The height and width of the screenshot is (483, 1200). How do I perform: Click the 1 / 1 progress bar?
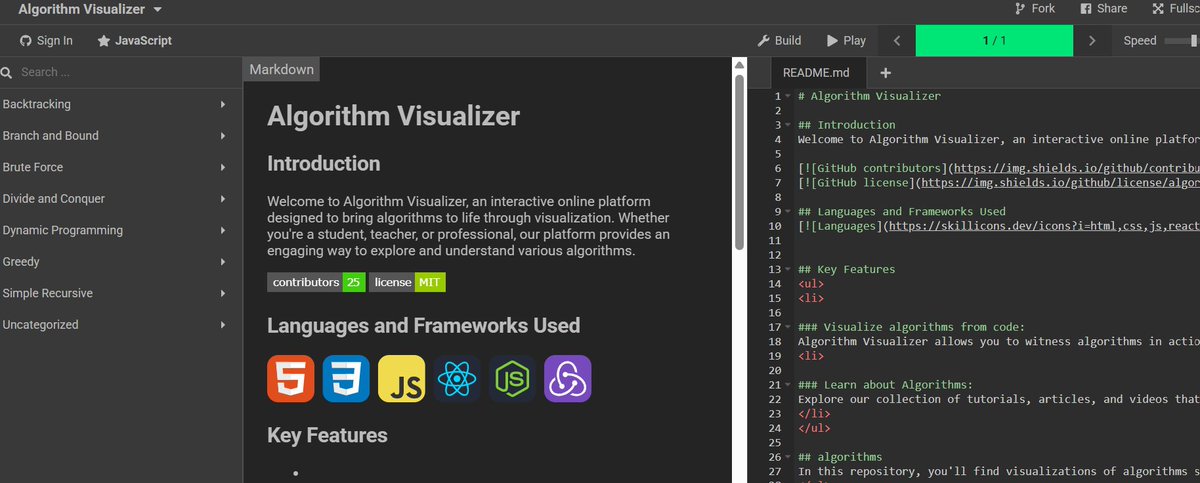click(994, 41)
